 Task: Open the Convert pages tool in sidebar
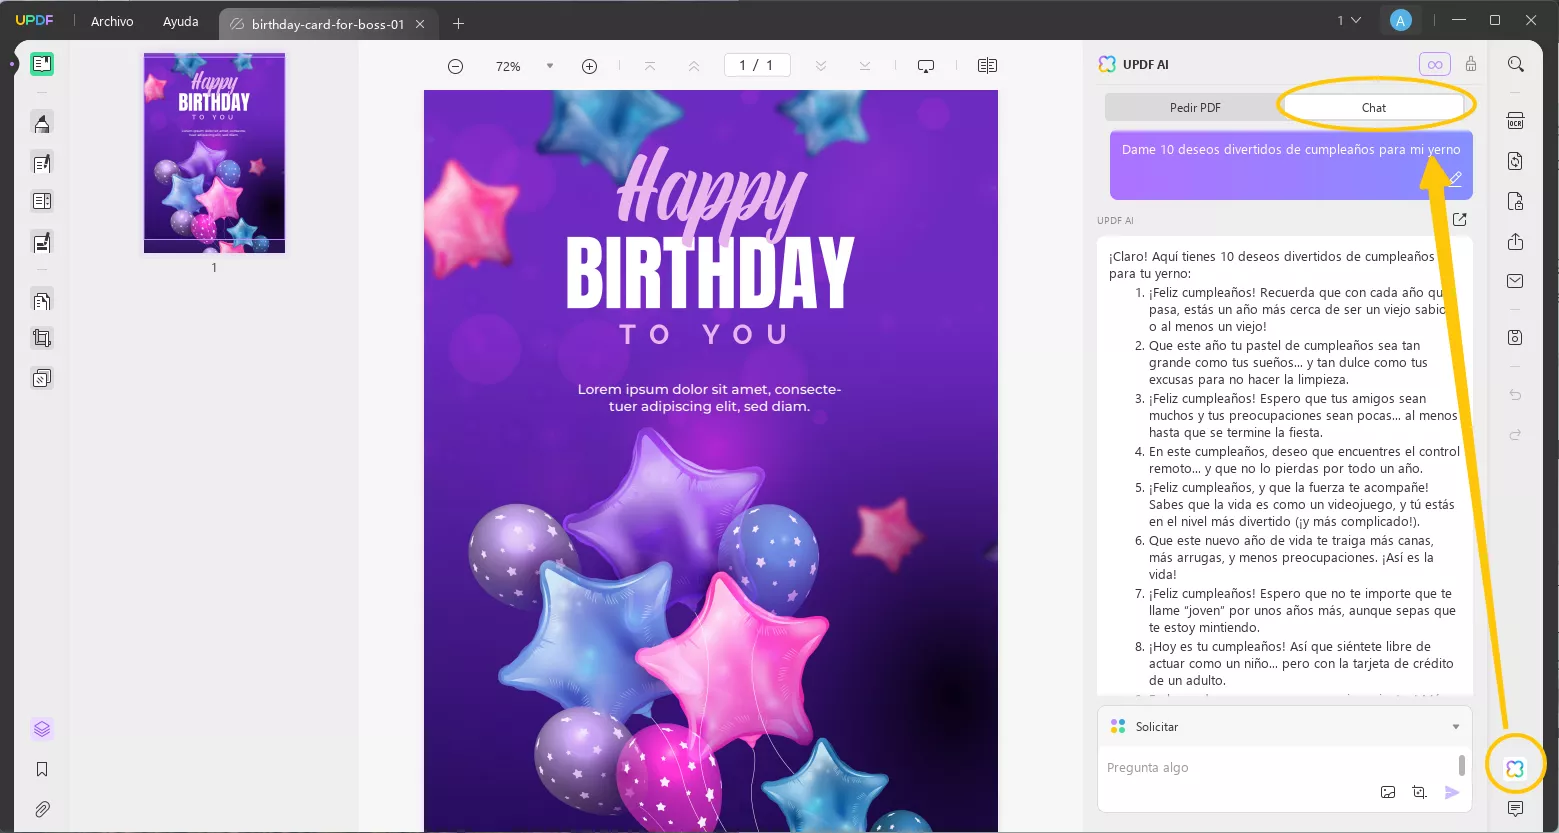42,300
